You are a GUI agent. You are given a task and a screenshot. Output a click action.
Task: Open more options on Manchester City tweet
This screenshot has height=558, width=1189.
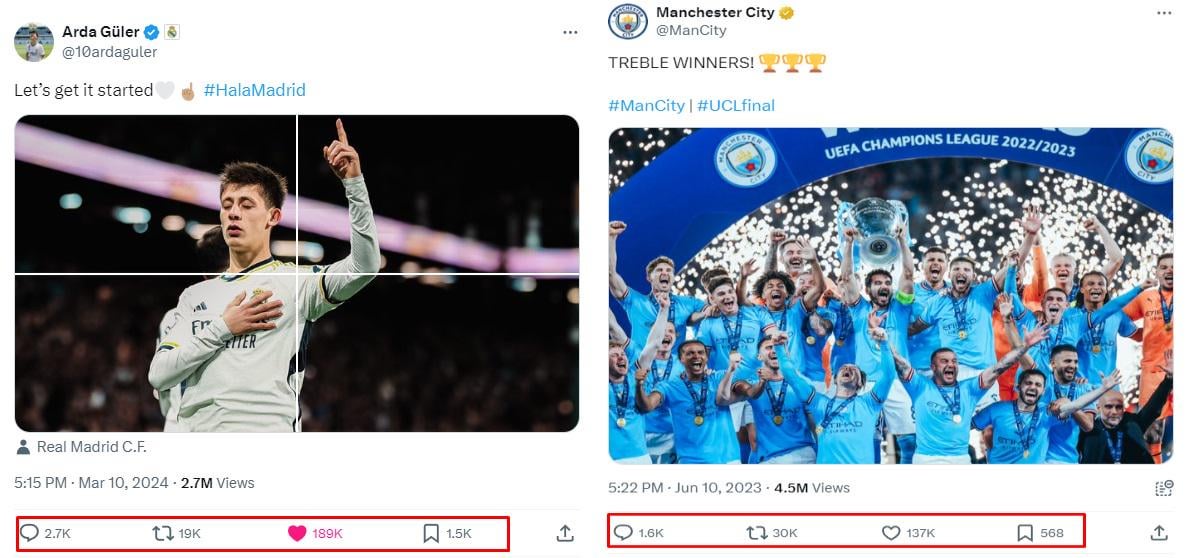(1163, 13)
